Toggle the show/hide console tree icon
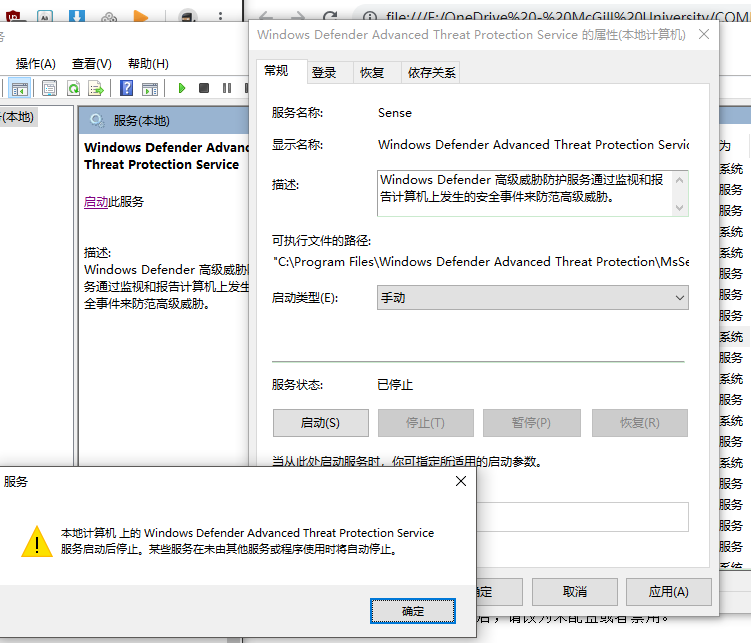 (x=20, y=89)
